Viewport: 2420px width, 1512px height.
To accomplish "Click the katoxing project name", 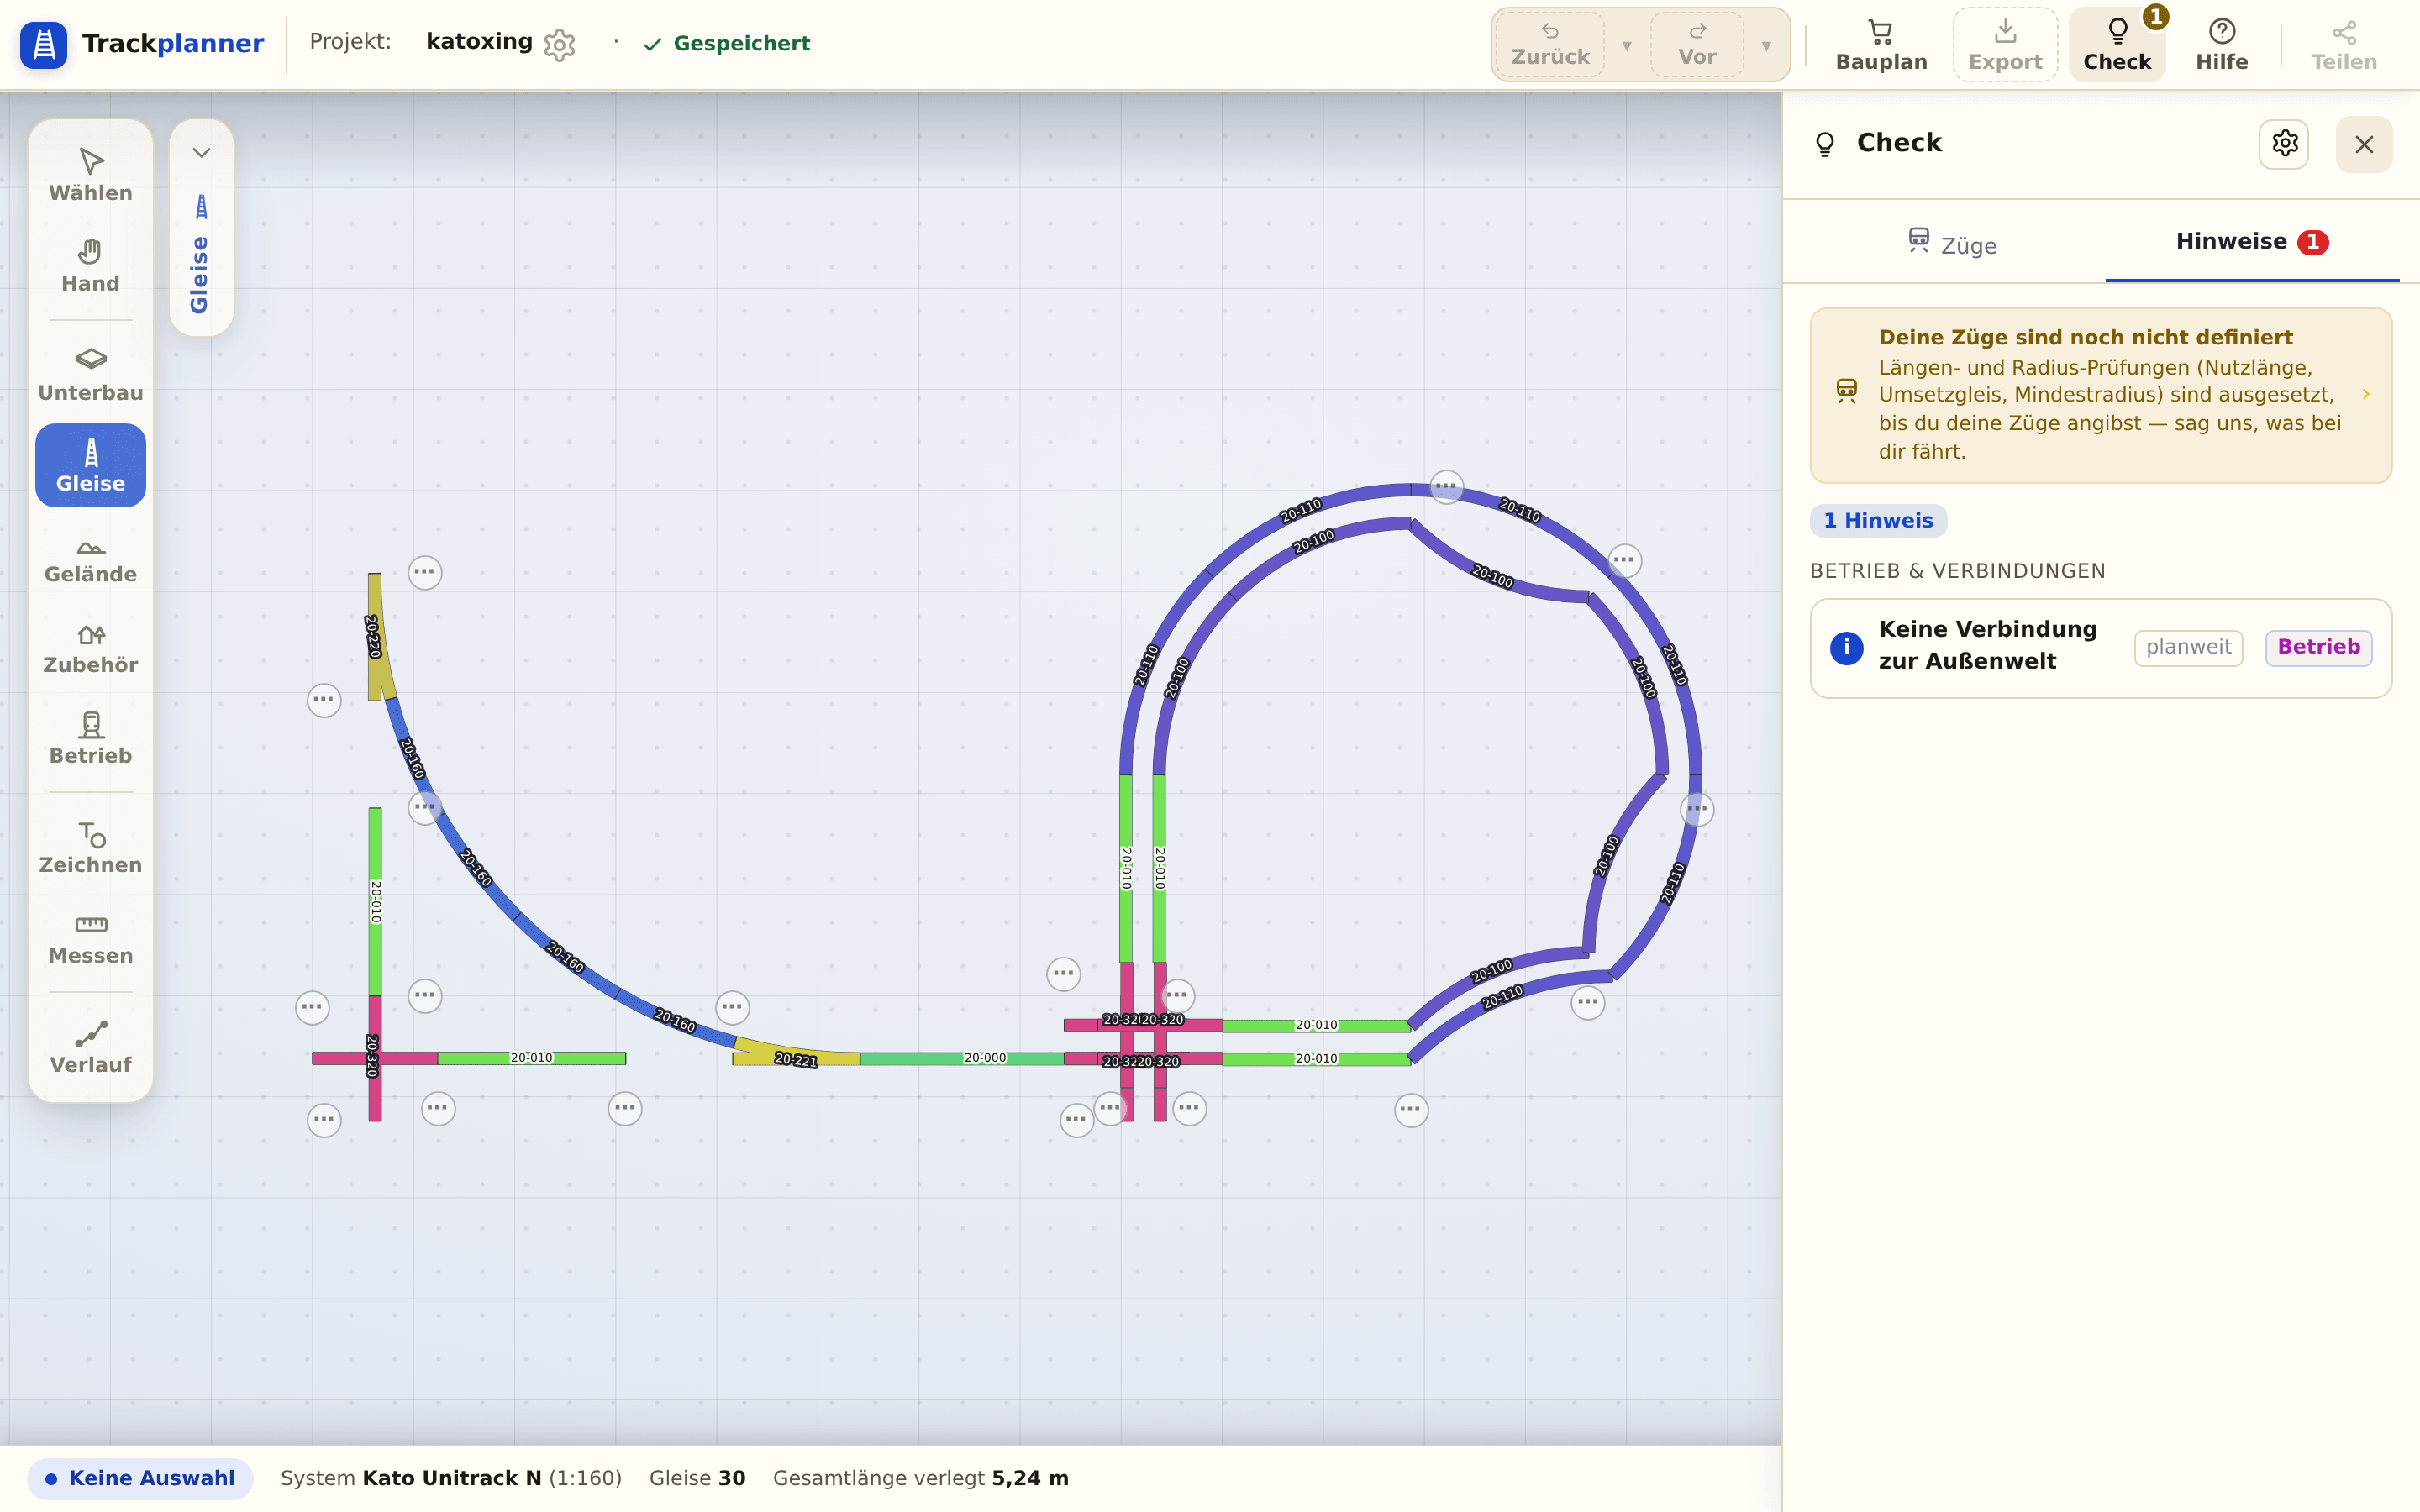I will [x=479, y=42].
